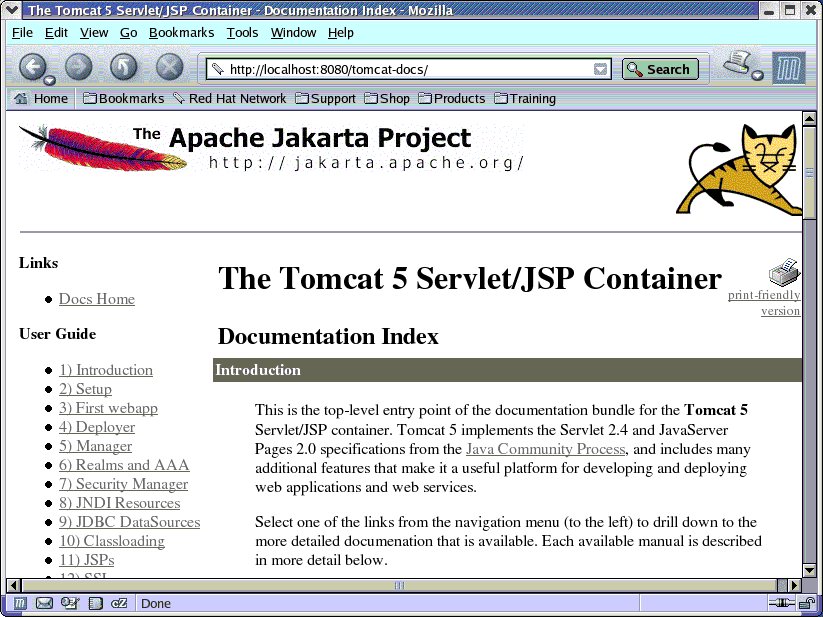Open the Training bookmark folder
The image size is (823, 617).
(525, 99)
